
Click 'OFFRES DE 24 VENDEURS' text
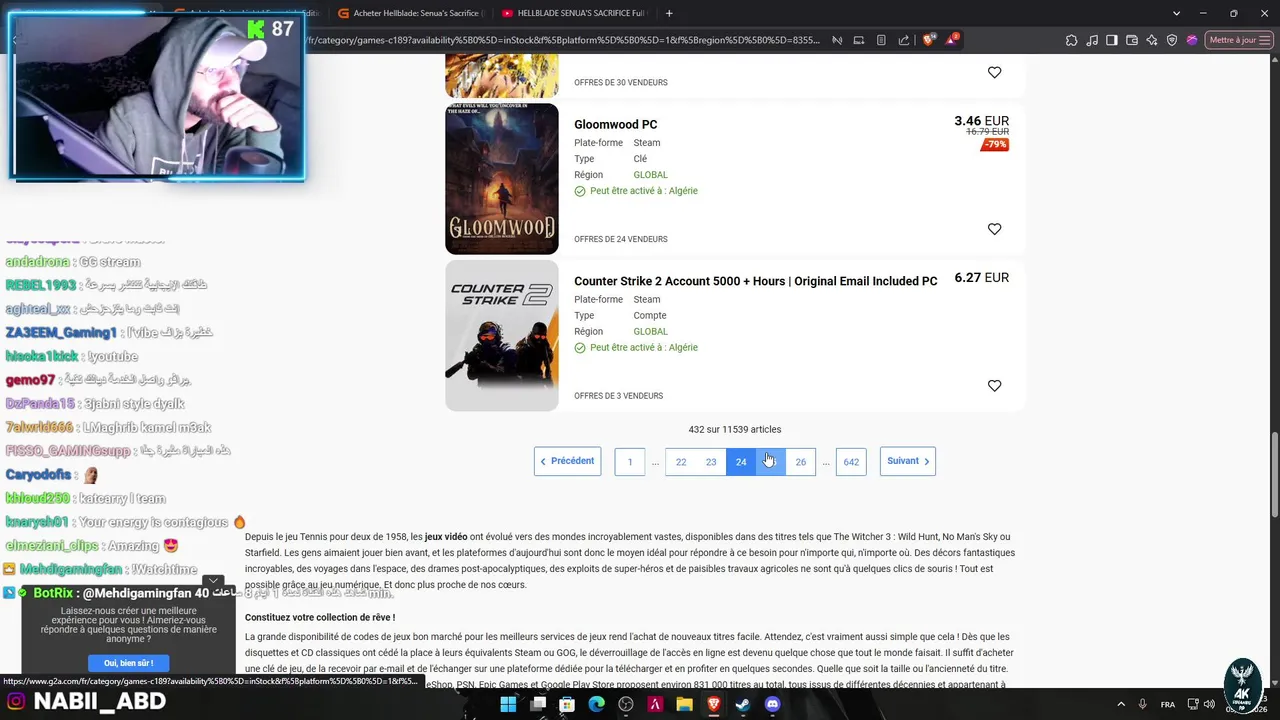(x=621, y=239)
